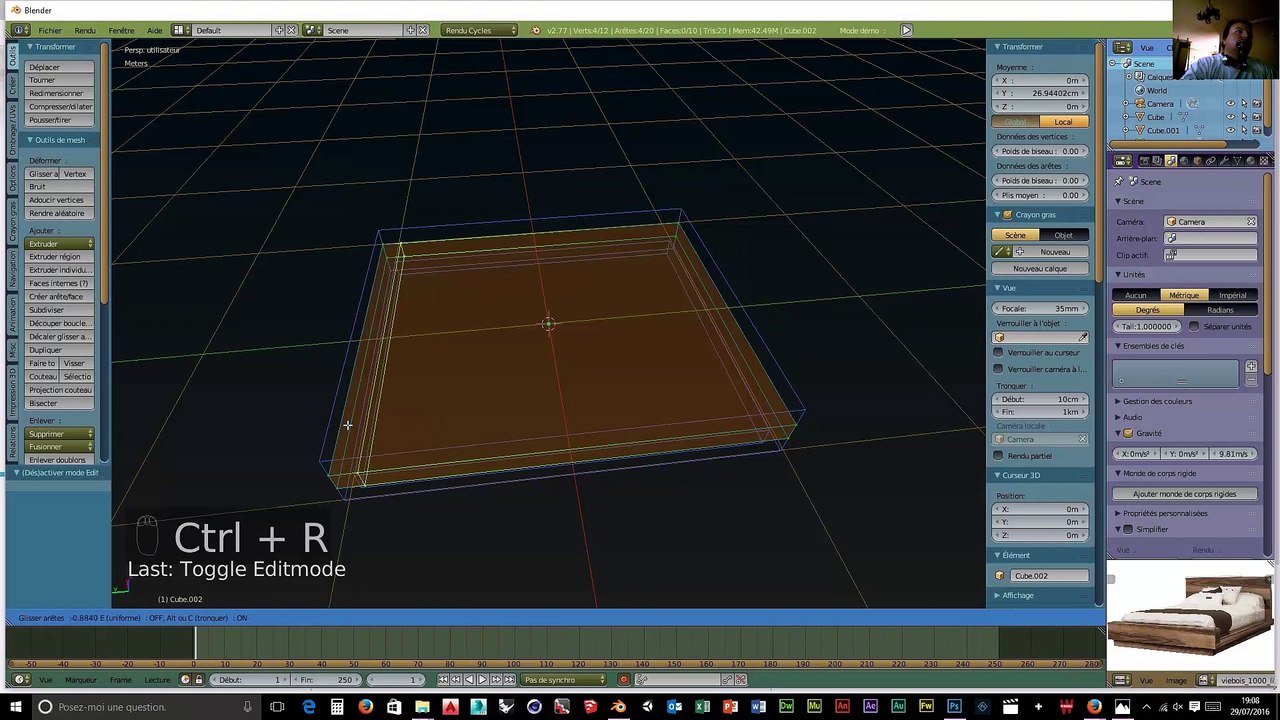
Task: Open the Object properties tab icon
Action: pyautogui.click(x=1197, y=161)
